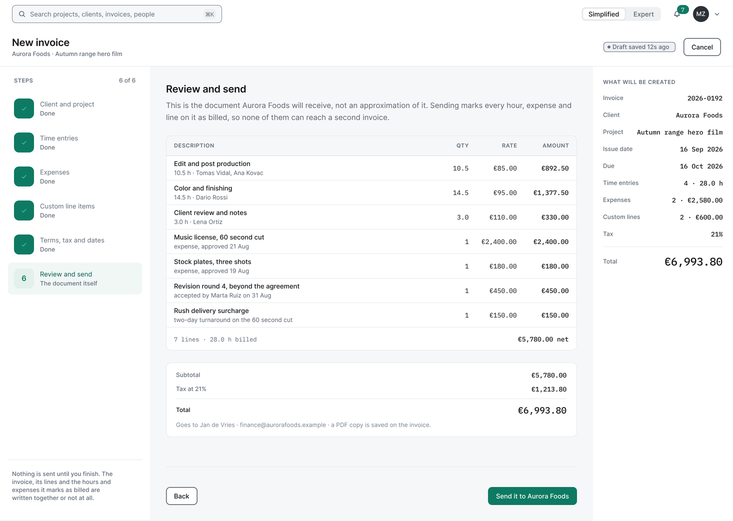The height and width of the screenshot is (521, 733).
Task: Click the Draft saved status badge
Action: click(639, 47)
